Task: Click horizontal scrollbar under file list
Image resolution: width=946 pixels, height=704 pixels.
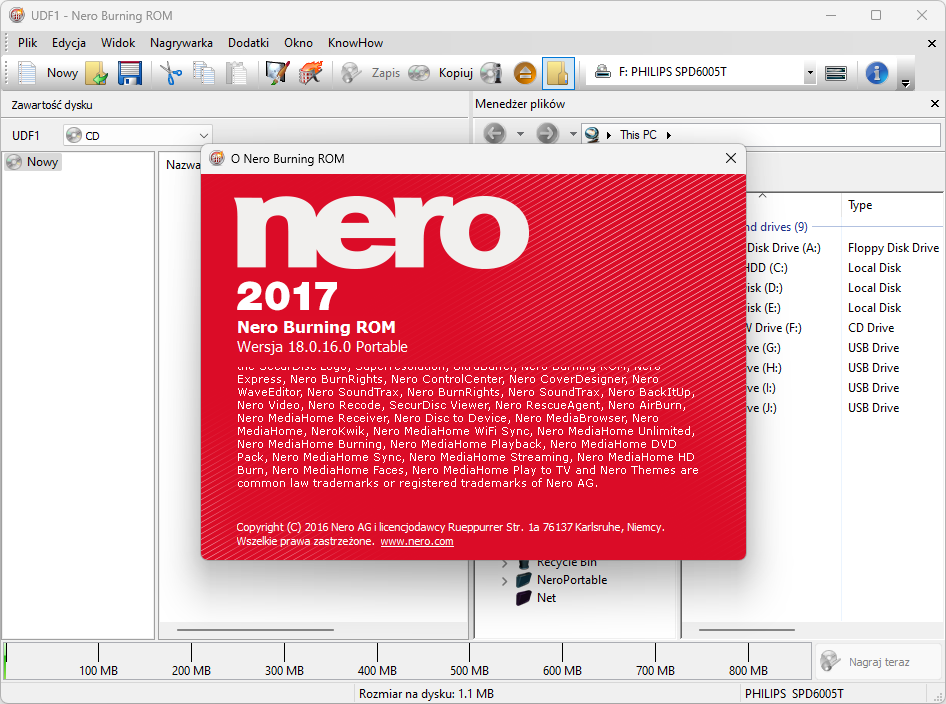Action: tap(747, 630)
